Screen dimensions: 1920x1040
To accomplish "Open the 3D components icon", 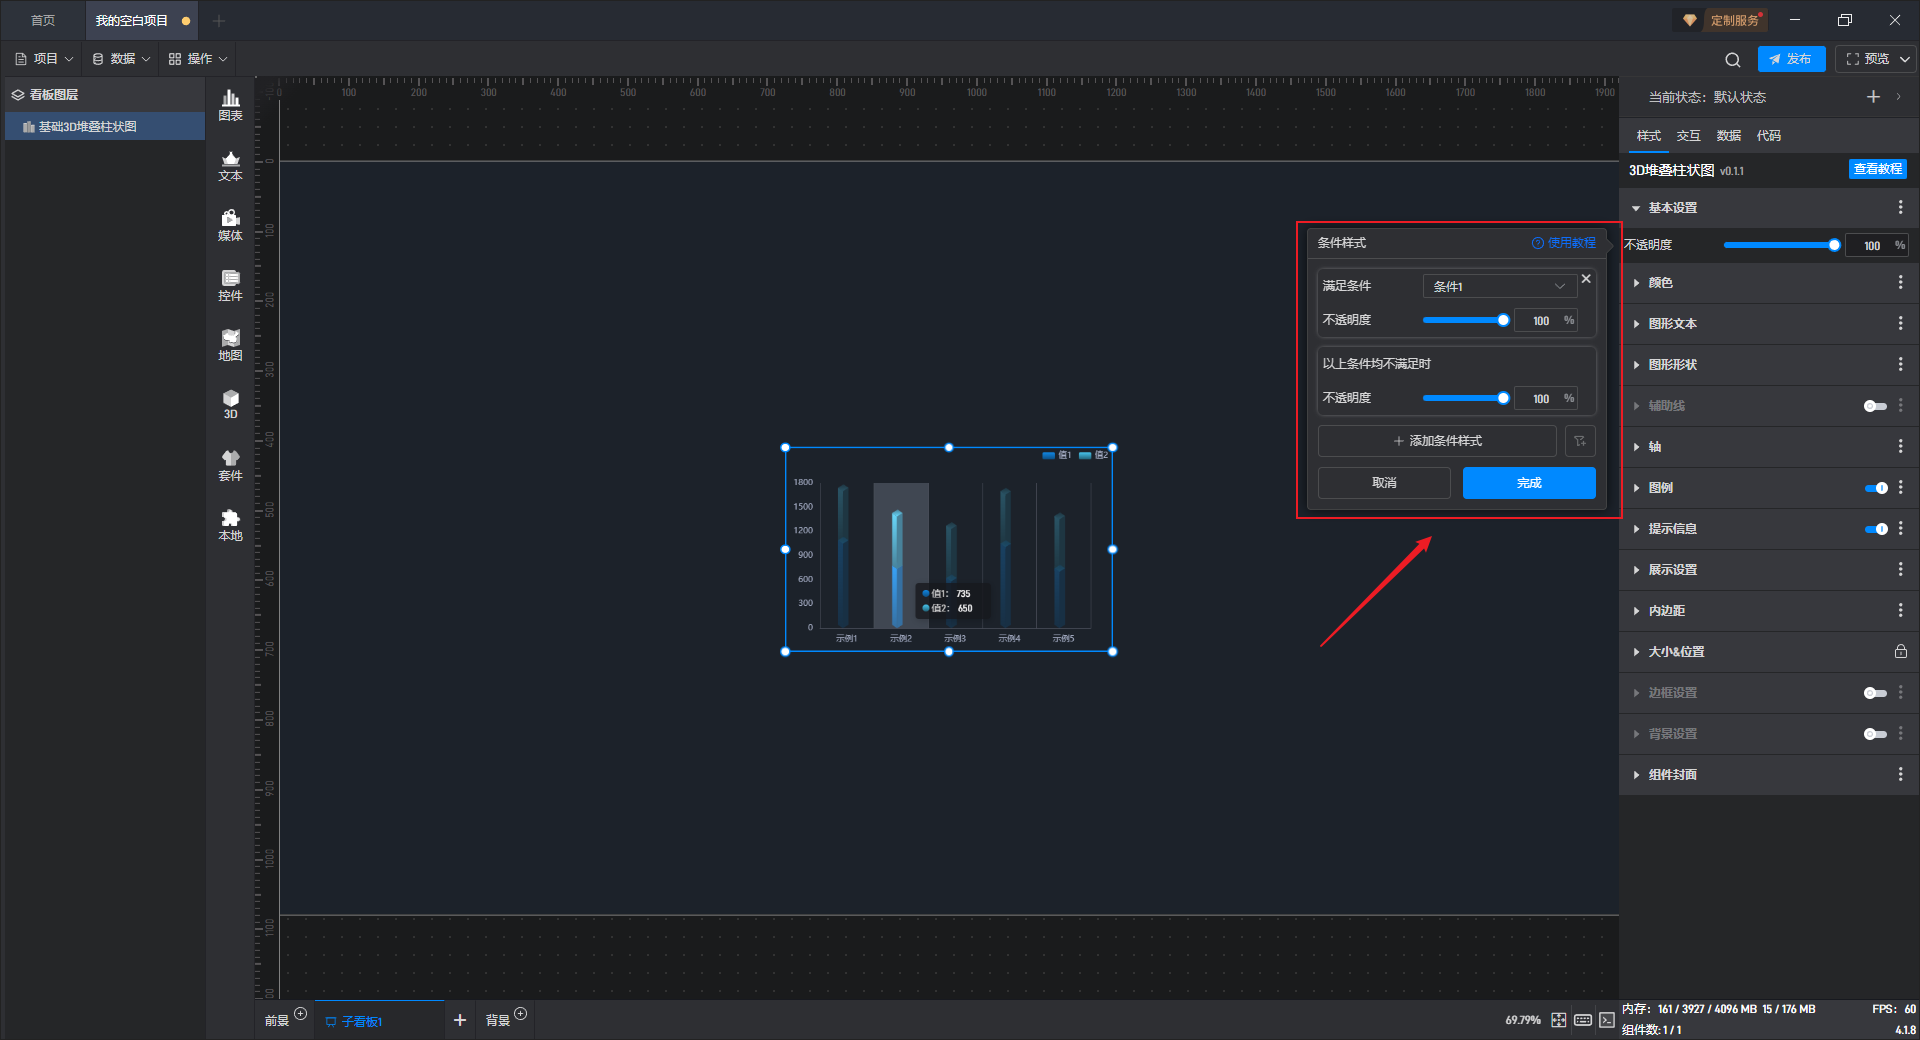I will pyautogui.click(x=230, y=404).
